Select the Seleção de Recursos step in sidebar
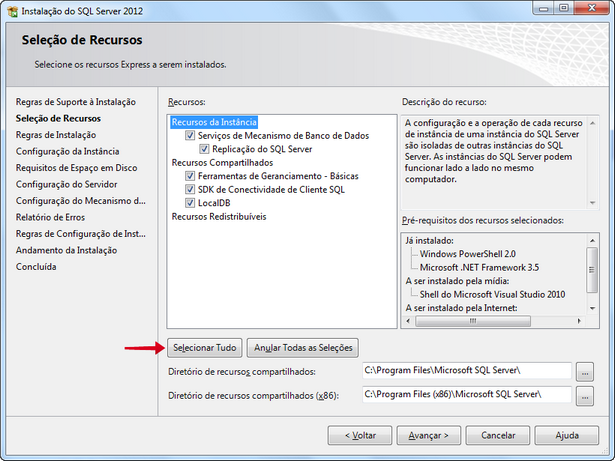Viewport: 615px width, 461px height. pos(58,118)
